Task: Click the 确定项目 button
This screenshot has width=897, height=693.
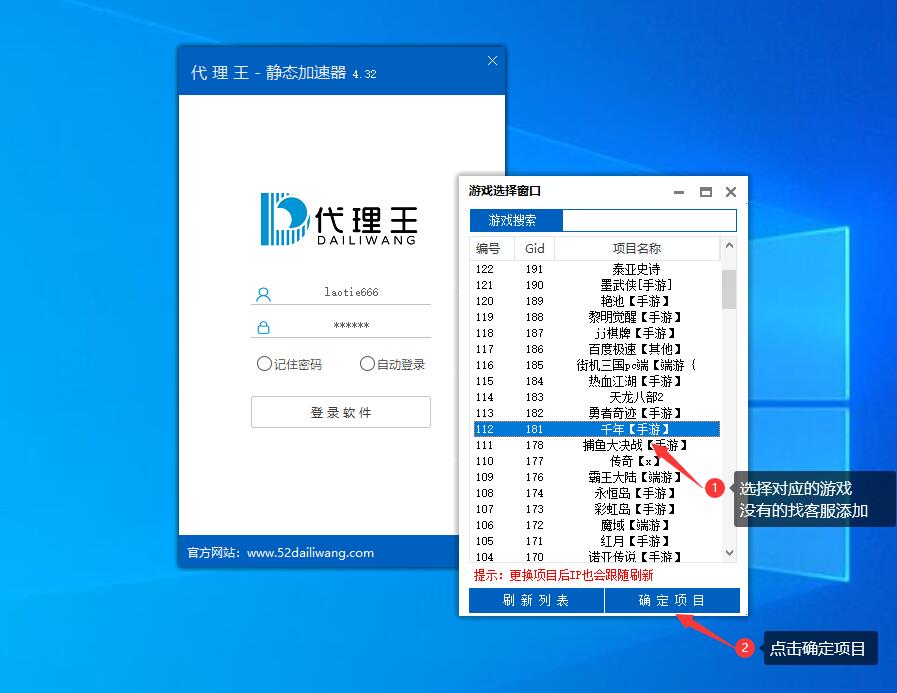Action: 672,600
